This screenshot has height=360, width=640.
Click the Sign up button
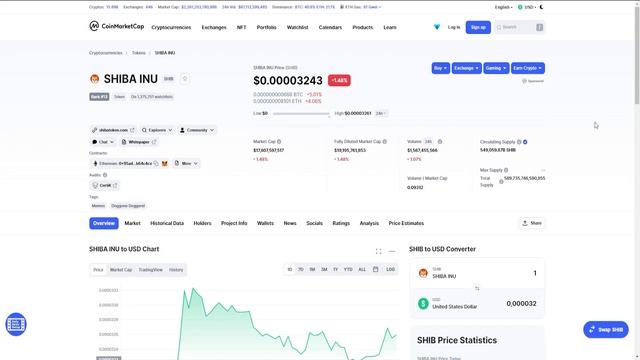tap(478, 27)
